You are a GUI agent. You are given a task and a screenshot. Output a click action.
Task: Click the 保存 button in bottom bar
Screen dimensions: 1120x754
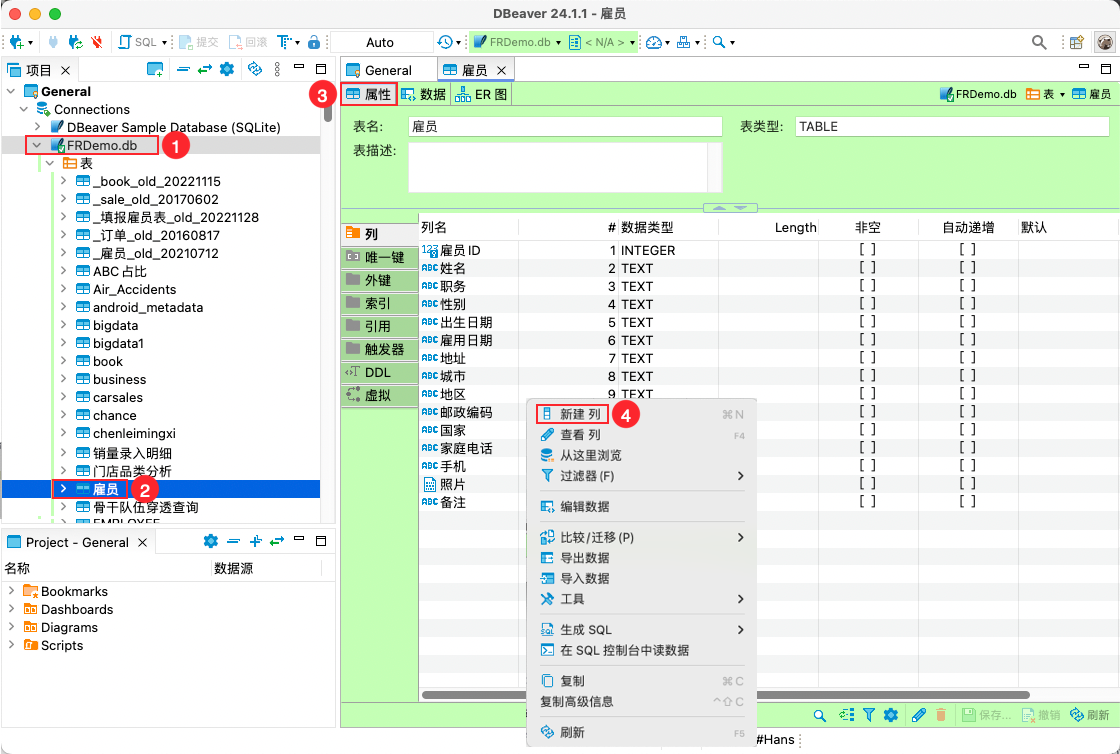click(x=986, y=715)
